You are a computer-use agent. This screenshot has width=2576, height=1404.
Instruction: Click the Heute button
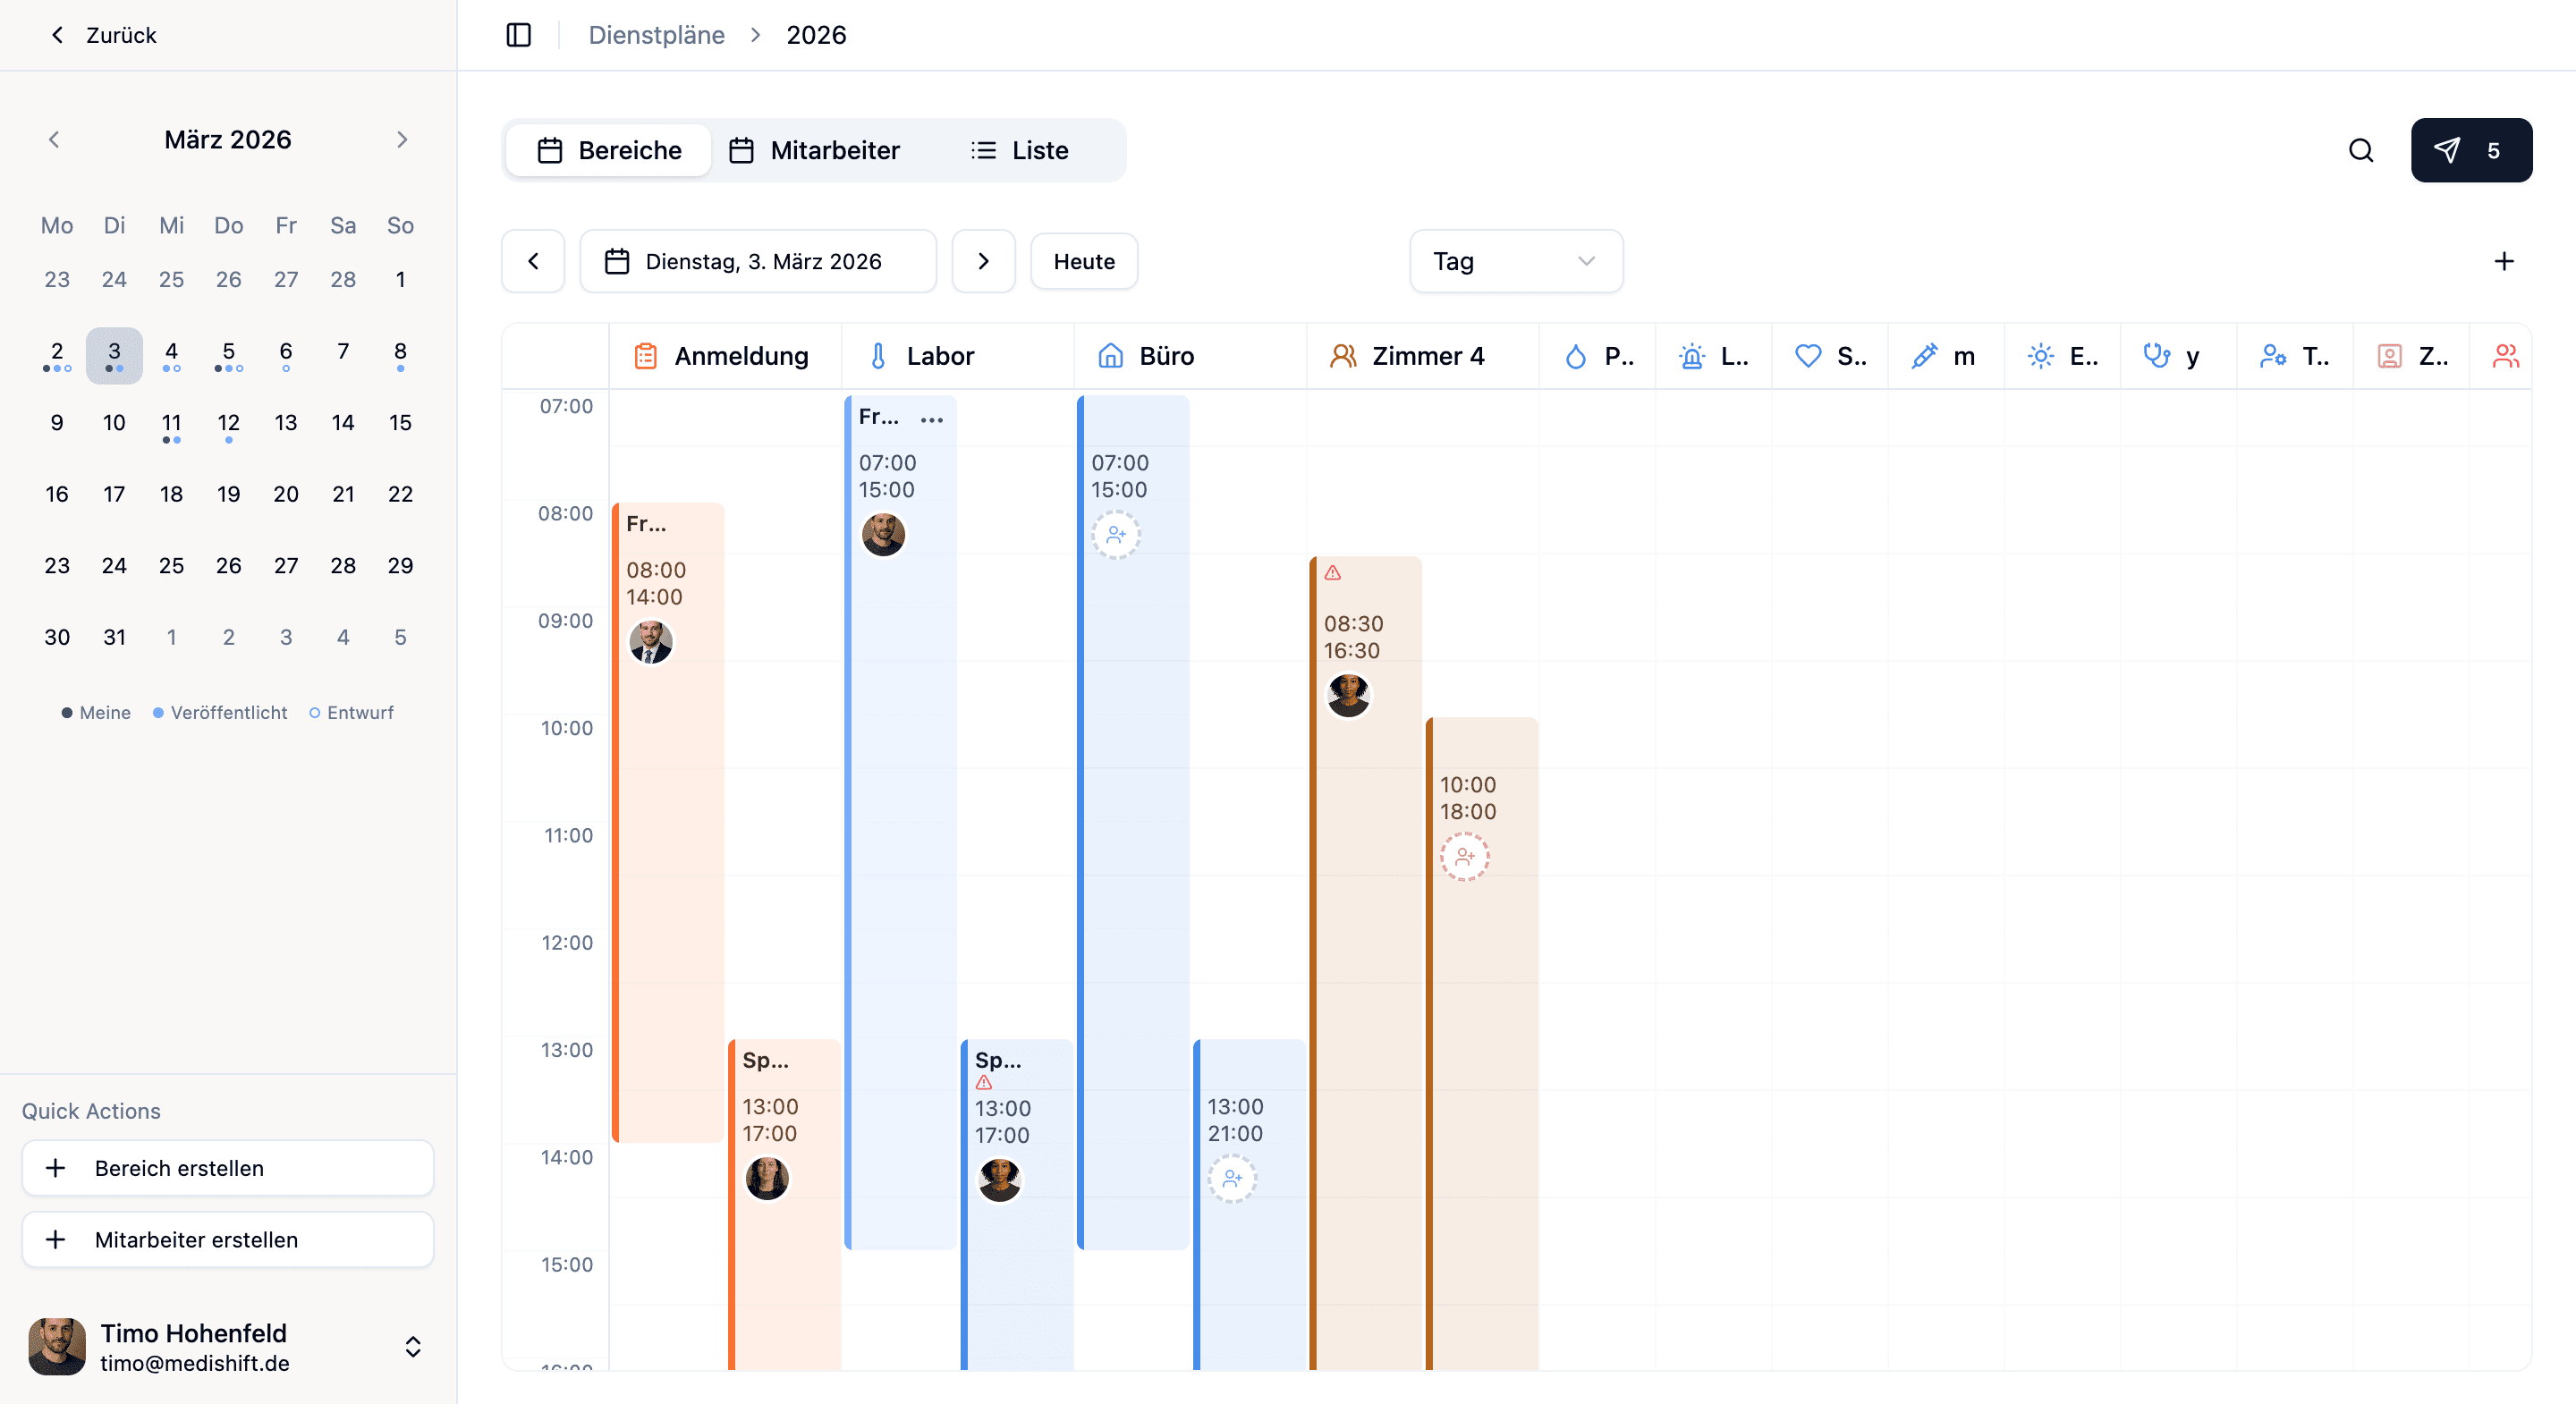[1084, 261]
